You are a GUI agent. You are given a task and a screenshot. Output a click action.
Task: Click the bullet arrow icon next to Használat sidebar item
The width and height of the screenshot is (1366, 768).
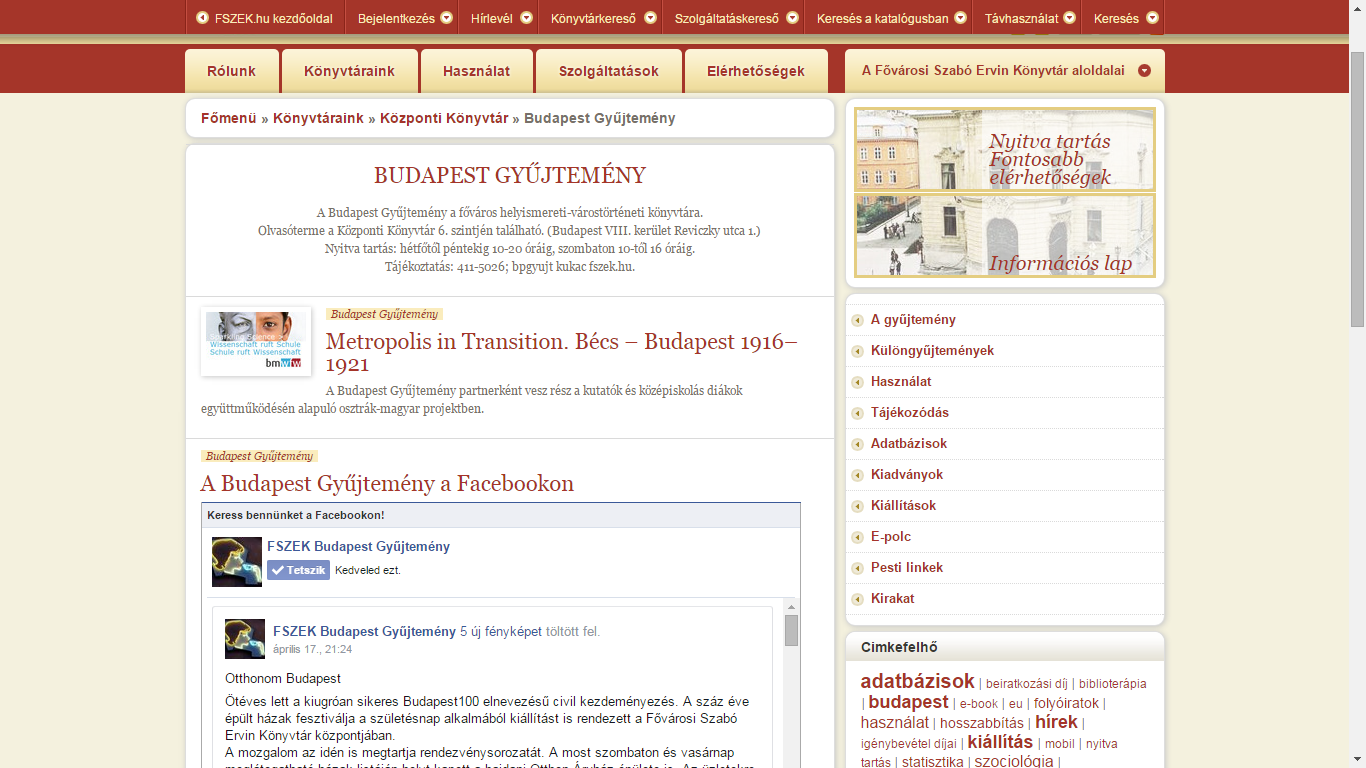pyautogui.click(x=858, y=382)
